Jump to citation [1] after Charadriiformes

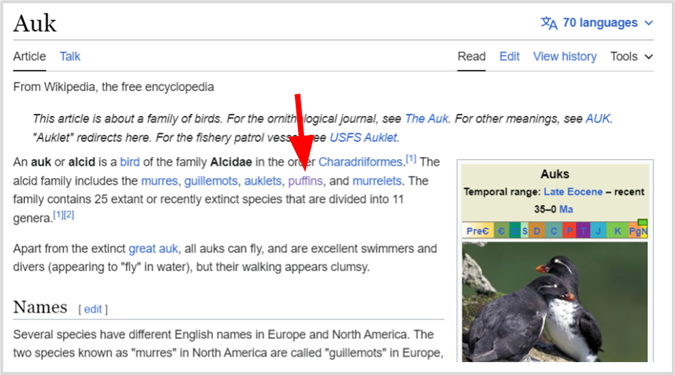pyautogui.click(x=411, y=159)
